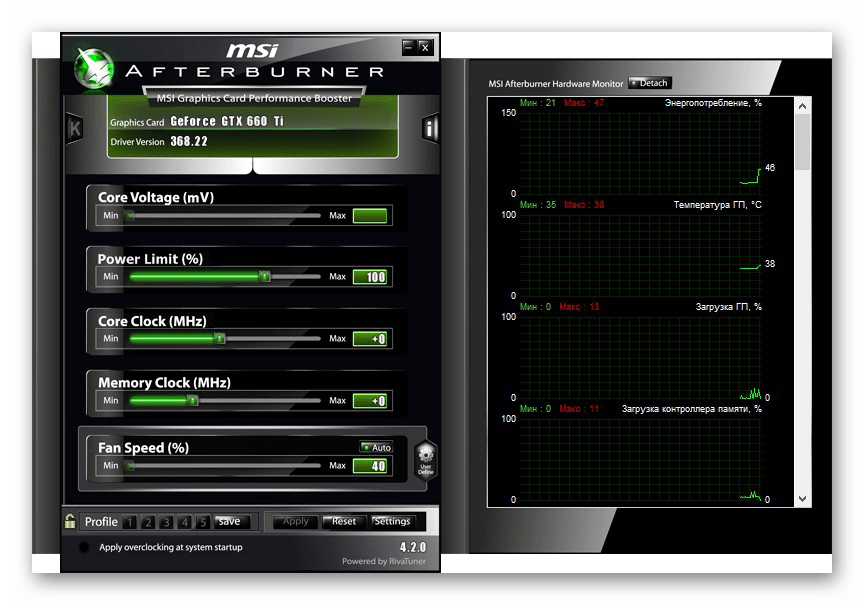Click the Fan Speed value field

coord(370,466)
